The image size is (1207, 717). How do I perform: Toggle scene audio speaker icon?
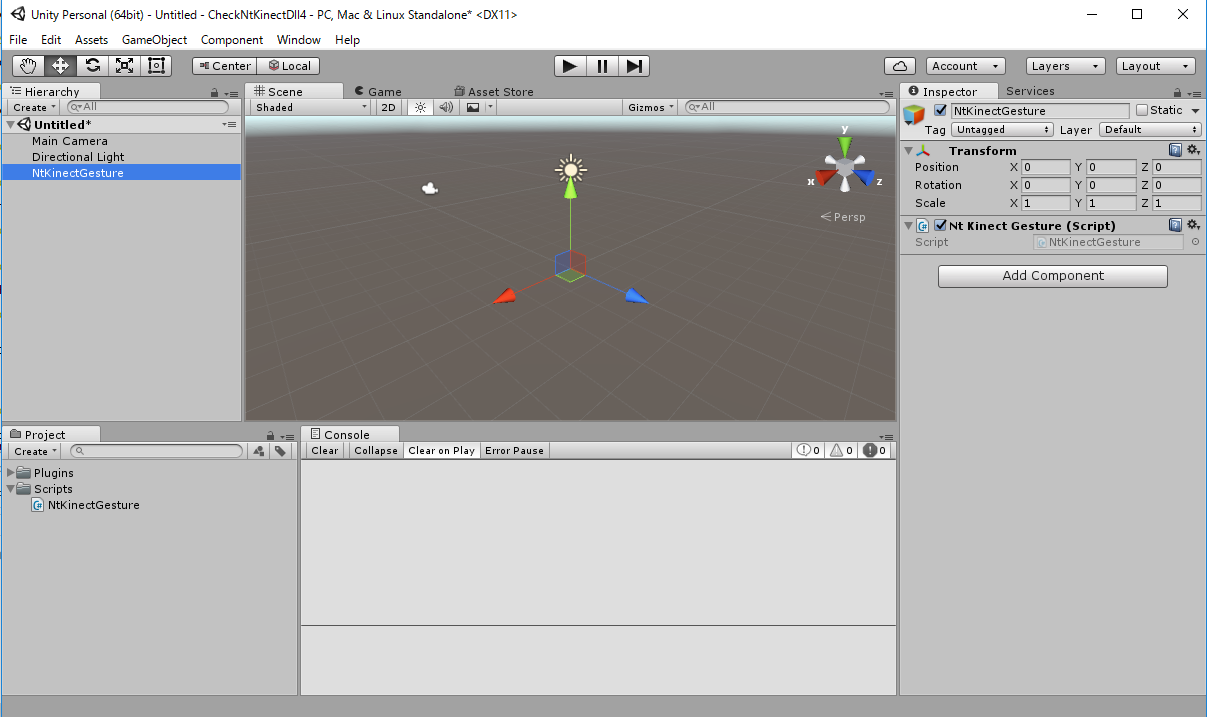coord(446,107)
